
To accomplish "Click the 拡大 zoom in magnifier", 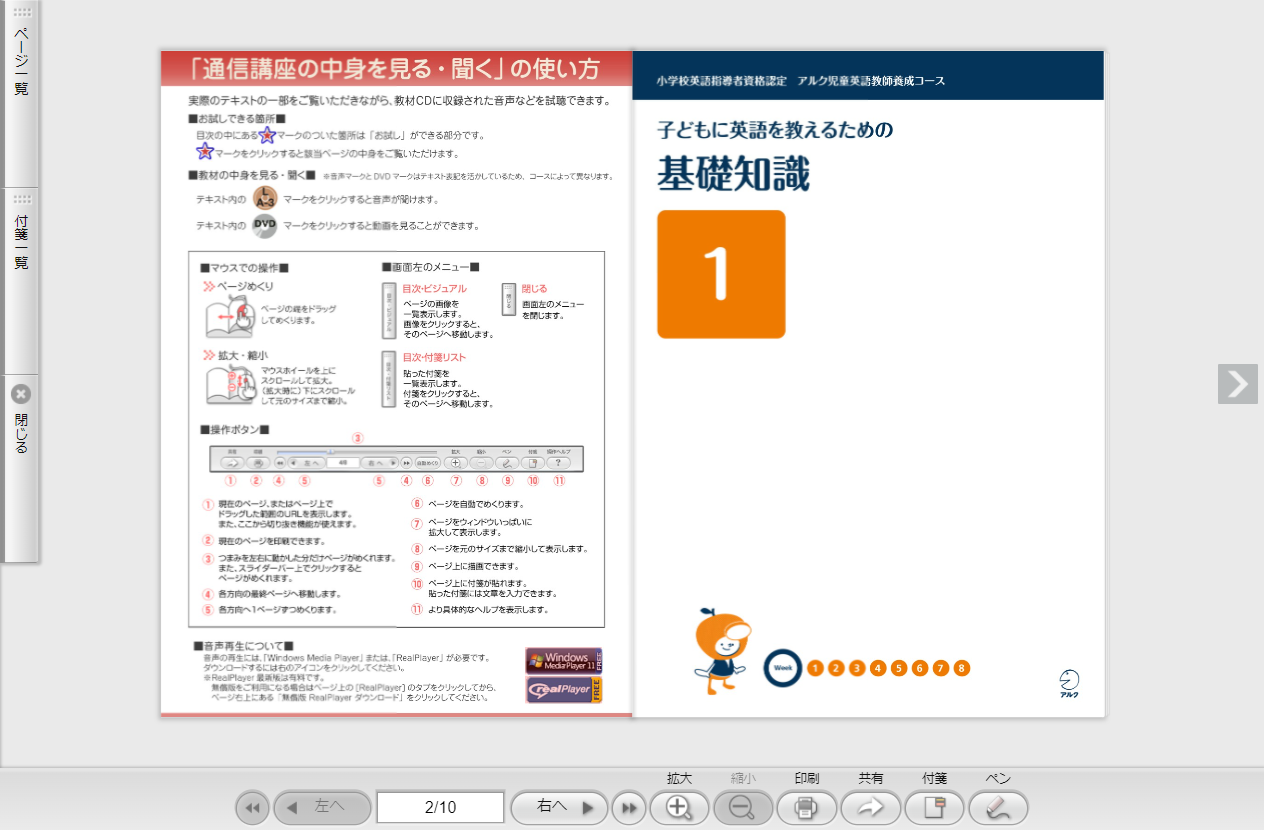I will click(680, 807).
